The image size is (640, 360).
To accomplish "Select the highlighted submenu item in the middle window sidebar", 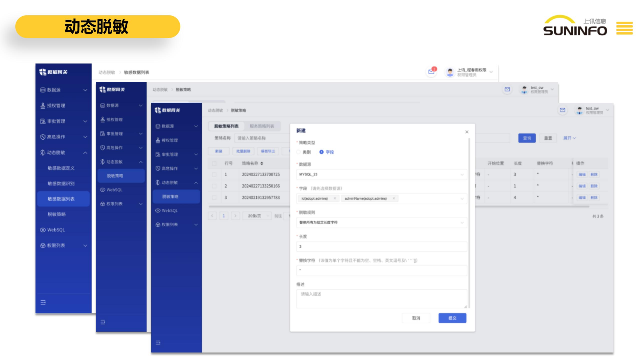I will click(121, 176).
